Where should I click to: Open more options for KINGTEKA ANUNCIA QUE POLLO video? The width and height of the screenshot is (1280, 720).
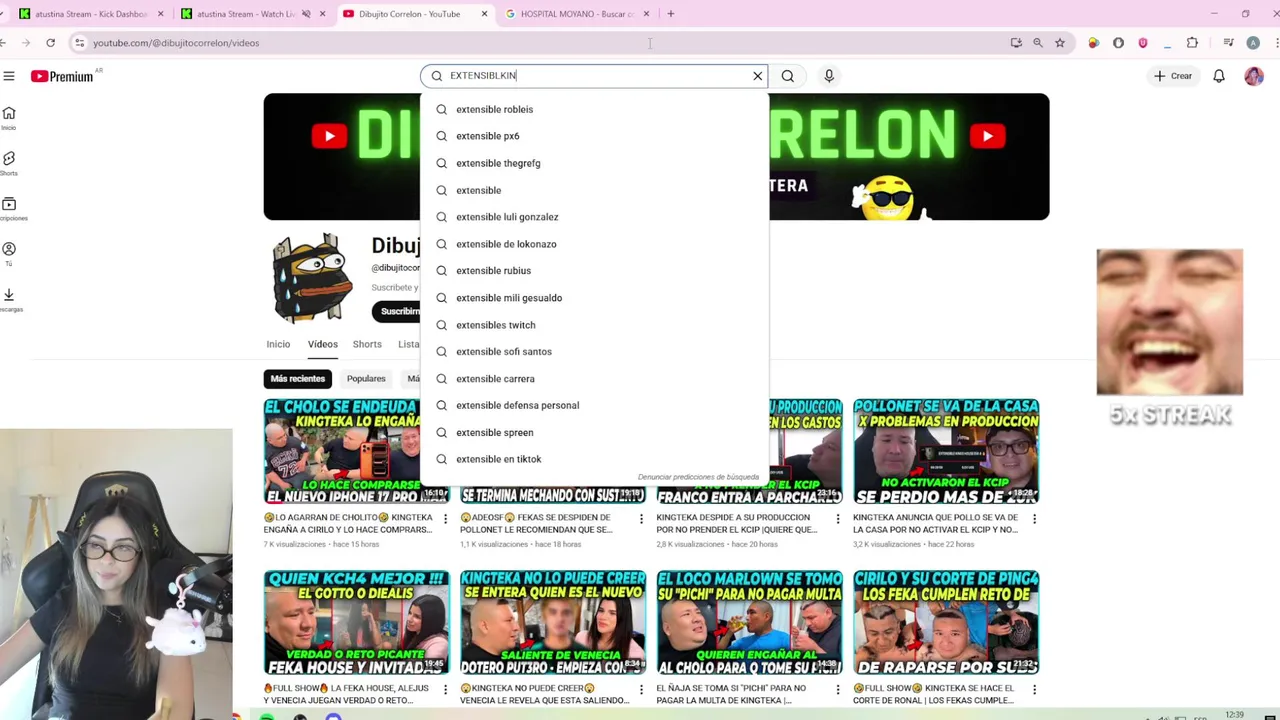pyautogui.click(x=1034, y=519)
